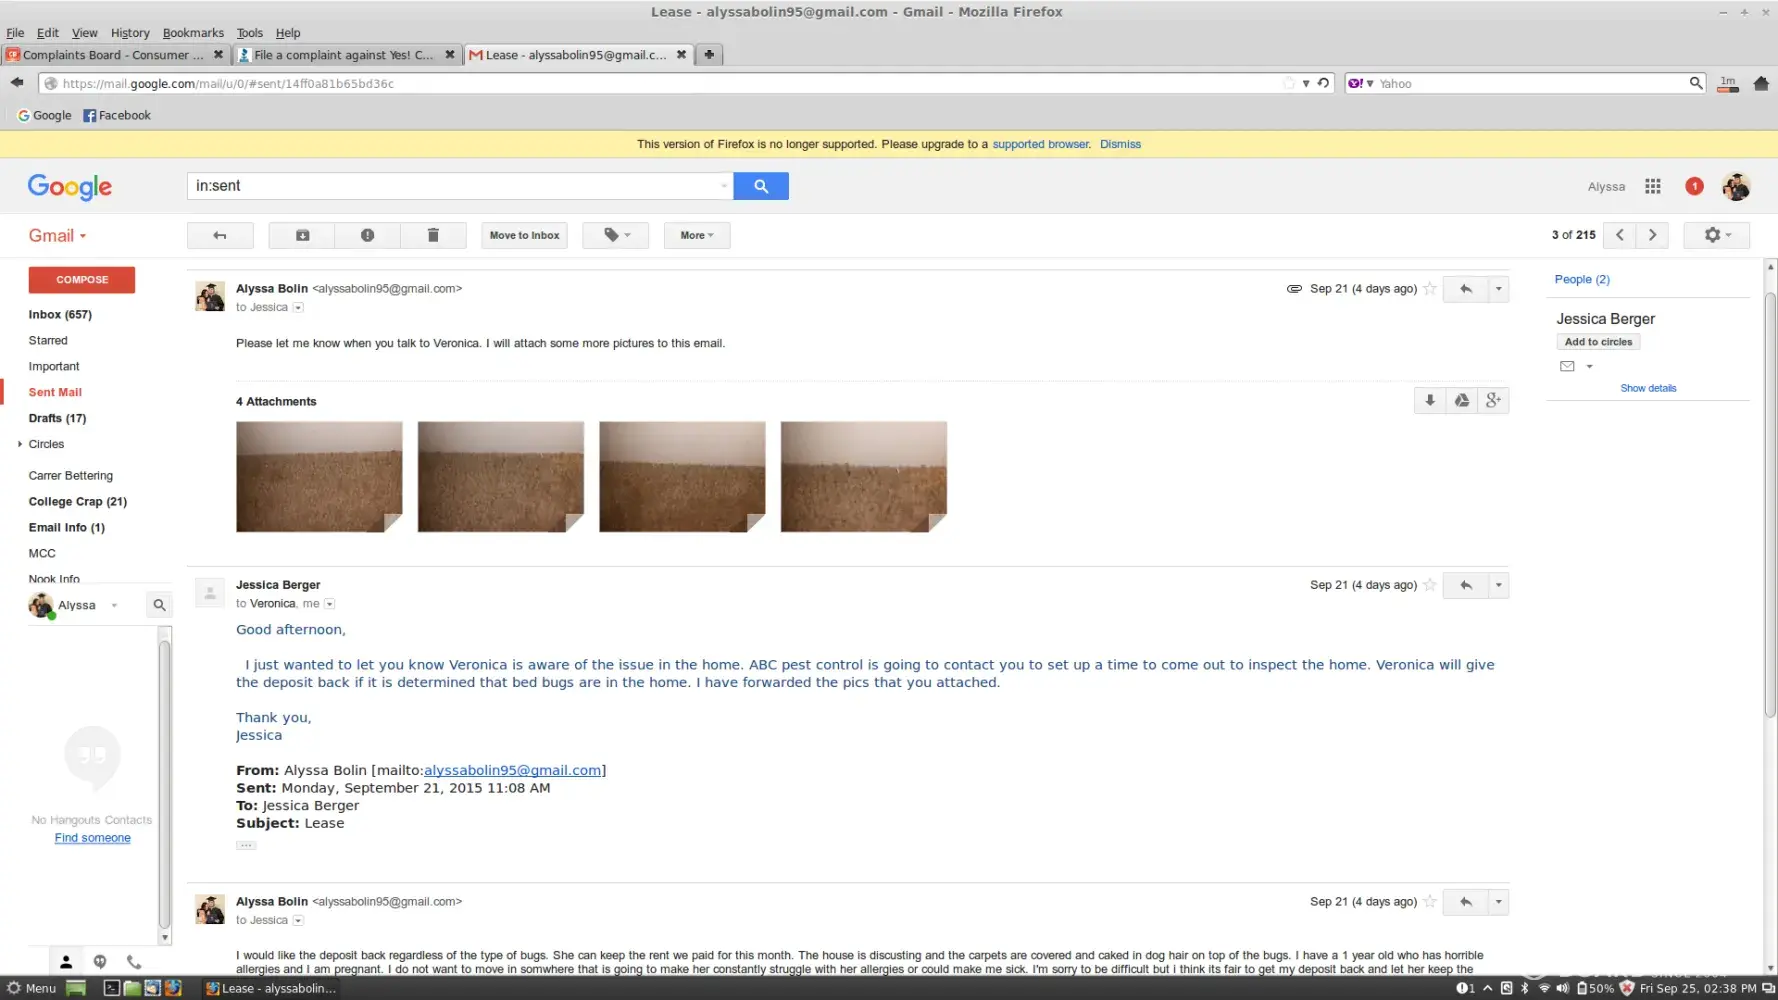Go to older conversation arrow
The image size is (1778, 1000).
tap(1652, 235)
